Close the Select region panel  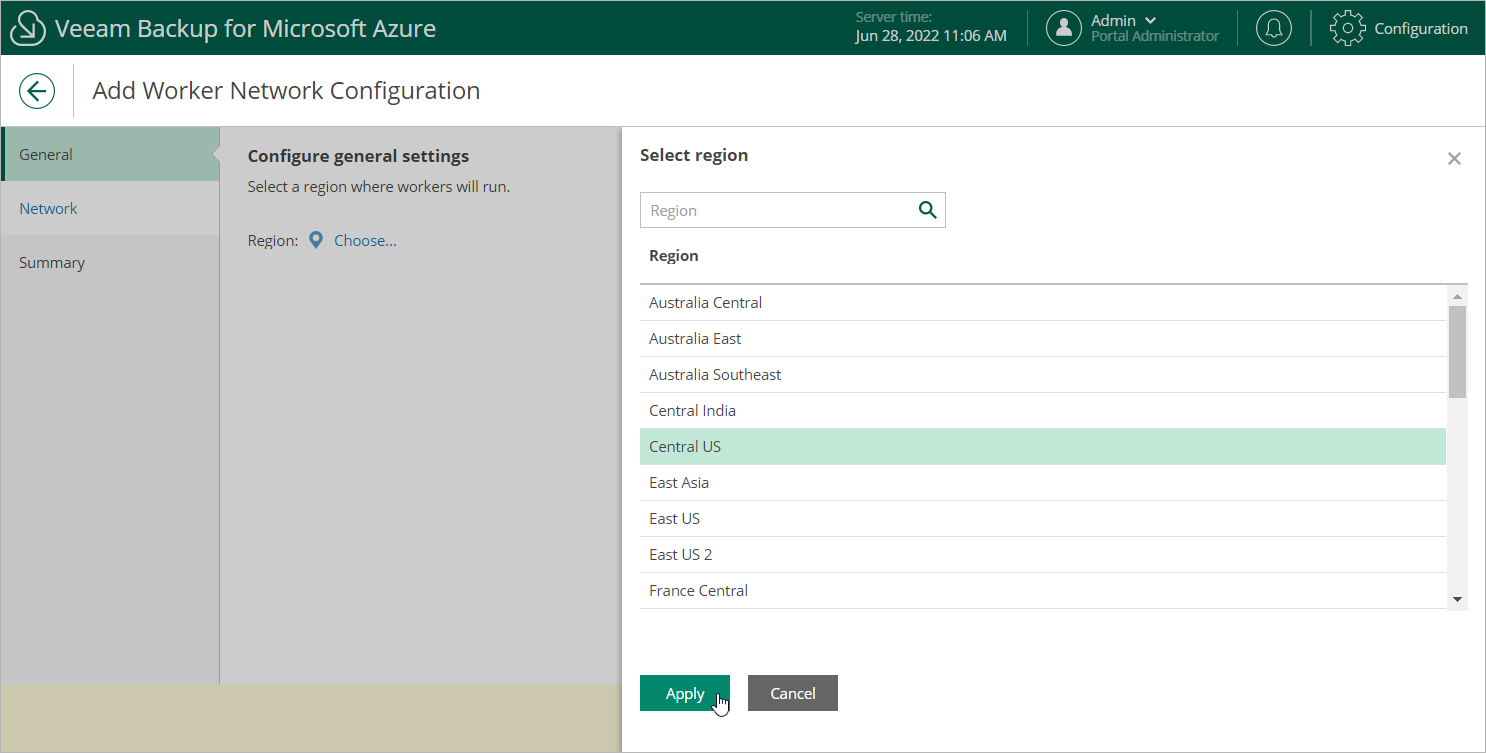click(1454, 158)
